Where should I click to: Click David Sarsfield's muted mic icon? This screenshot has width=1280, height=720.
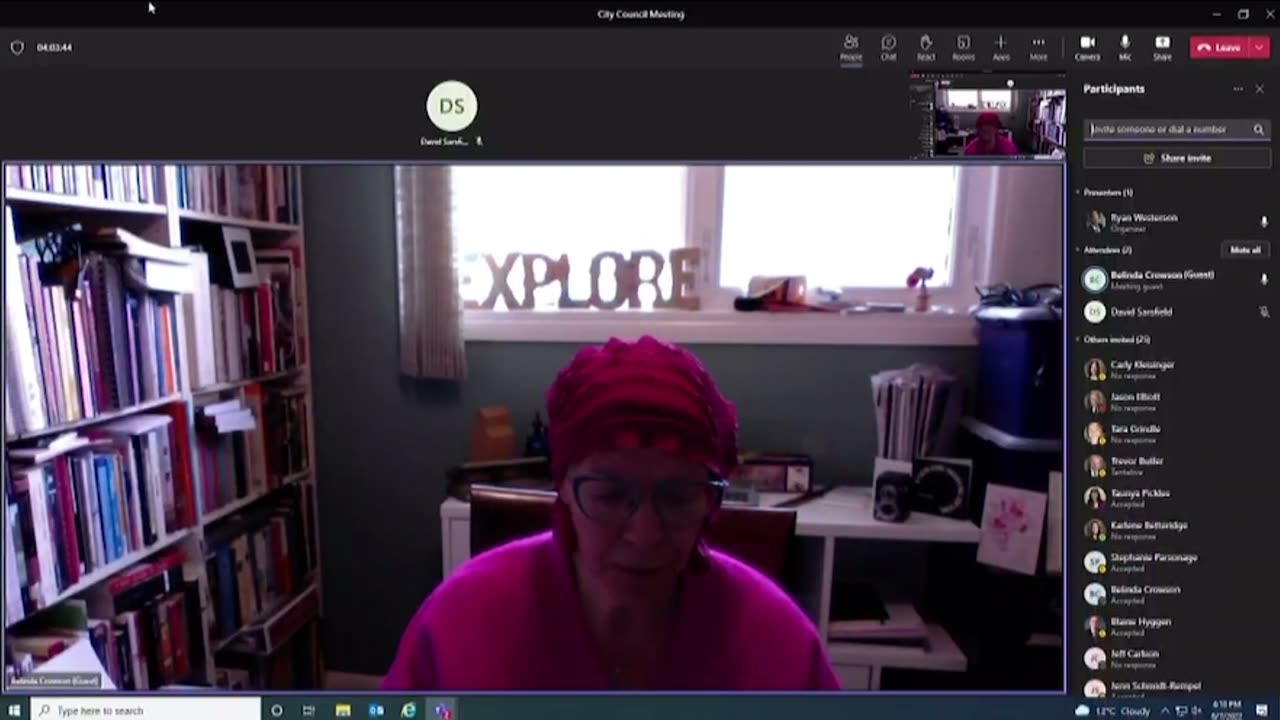click(x=1264, y=311)
